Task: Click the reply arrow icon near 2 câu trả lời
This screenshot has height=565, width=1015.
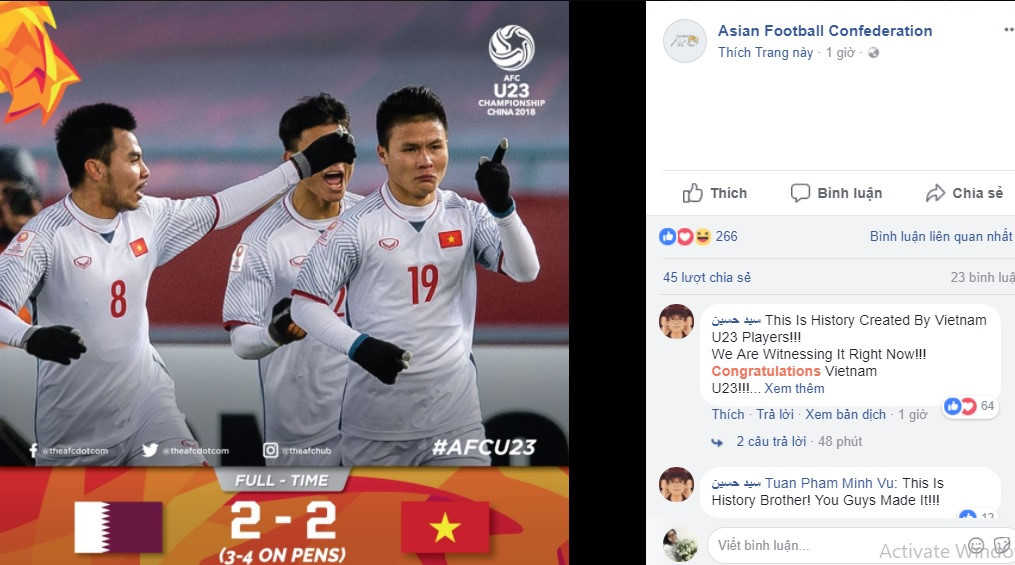Action: point(717,442)
